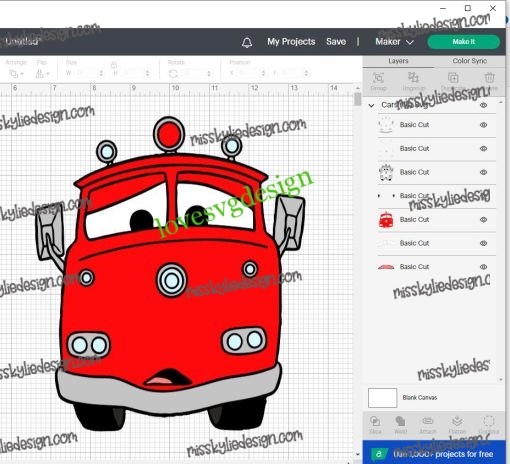This screenshot has width=510, height=464.
Task: Adjust the Rotate stepper arrows
Action: 209,73
